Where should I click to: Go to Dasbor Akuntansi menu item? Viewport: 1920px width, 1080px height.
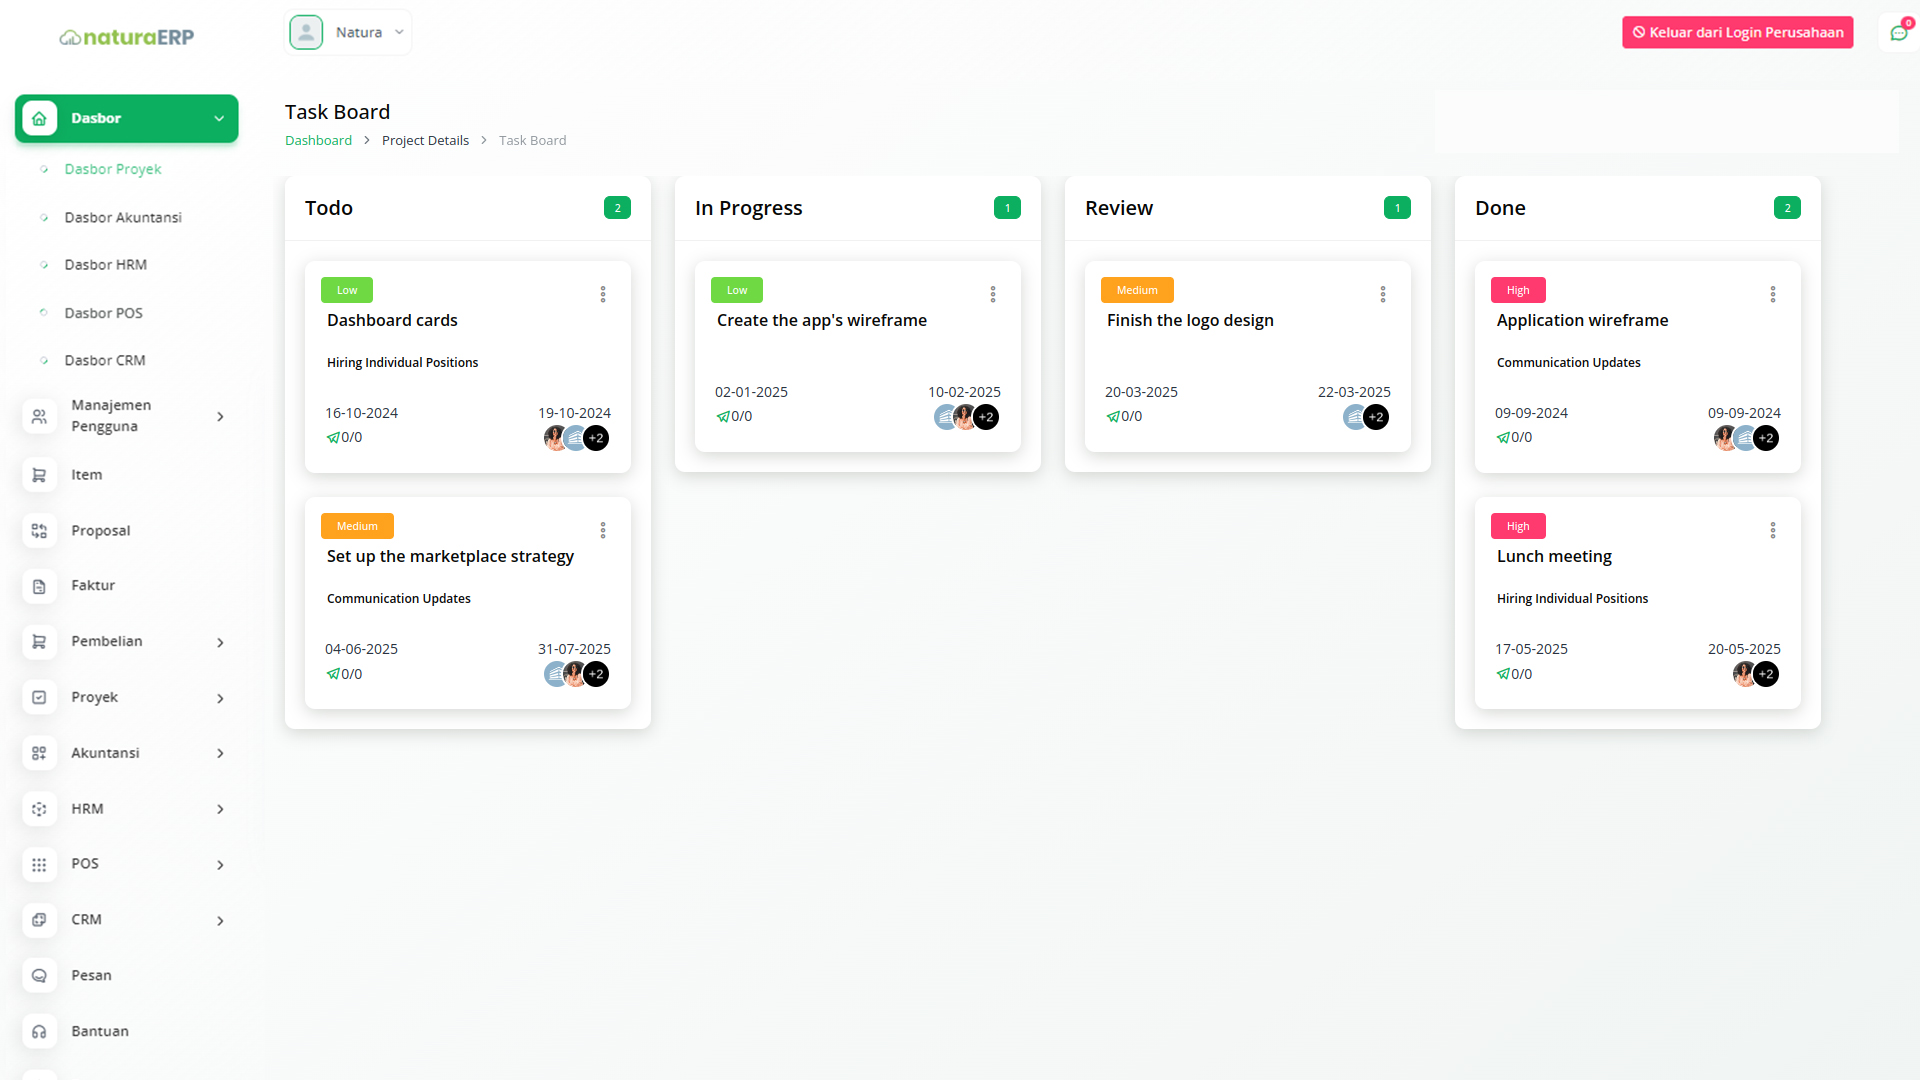click(123, 217)
